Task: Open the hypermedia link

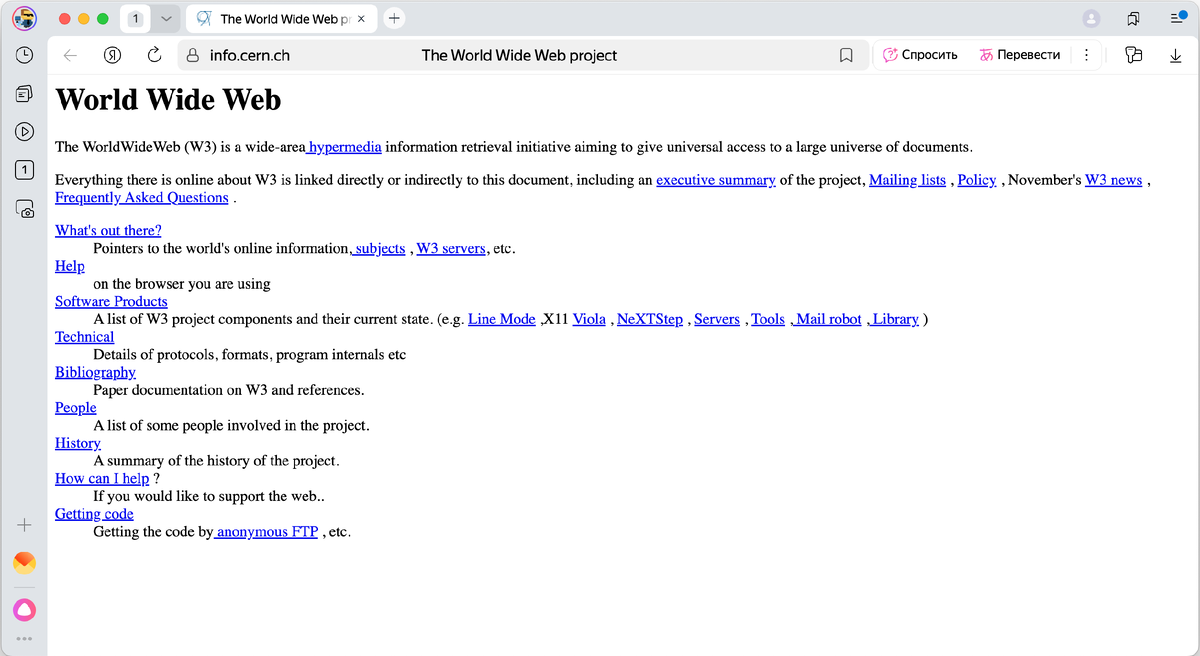Action: pyautogui.click(x=344, y=147)
